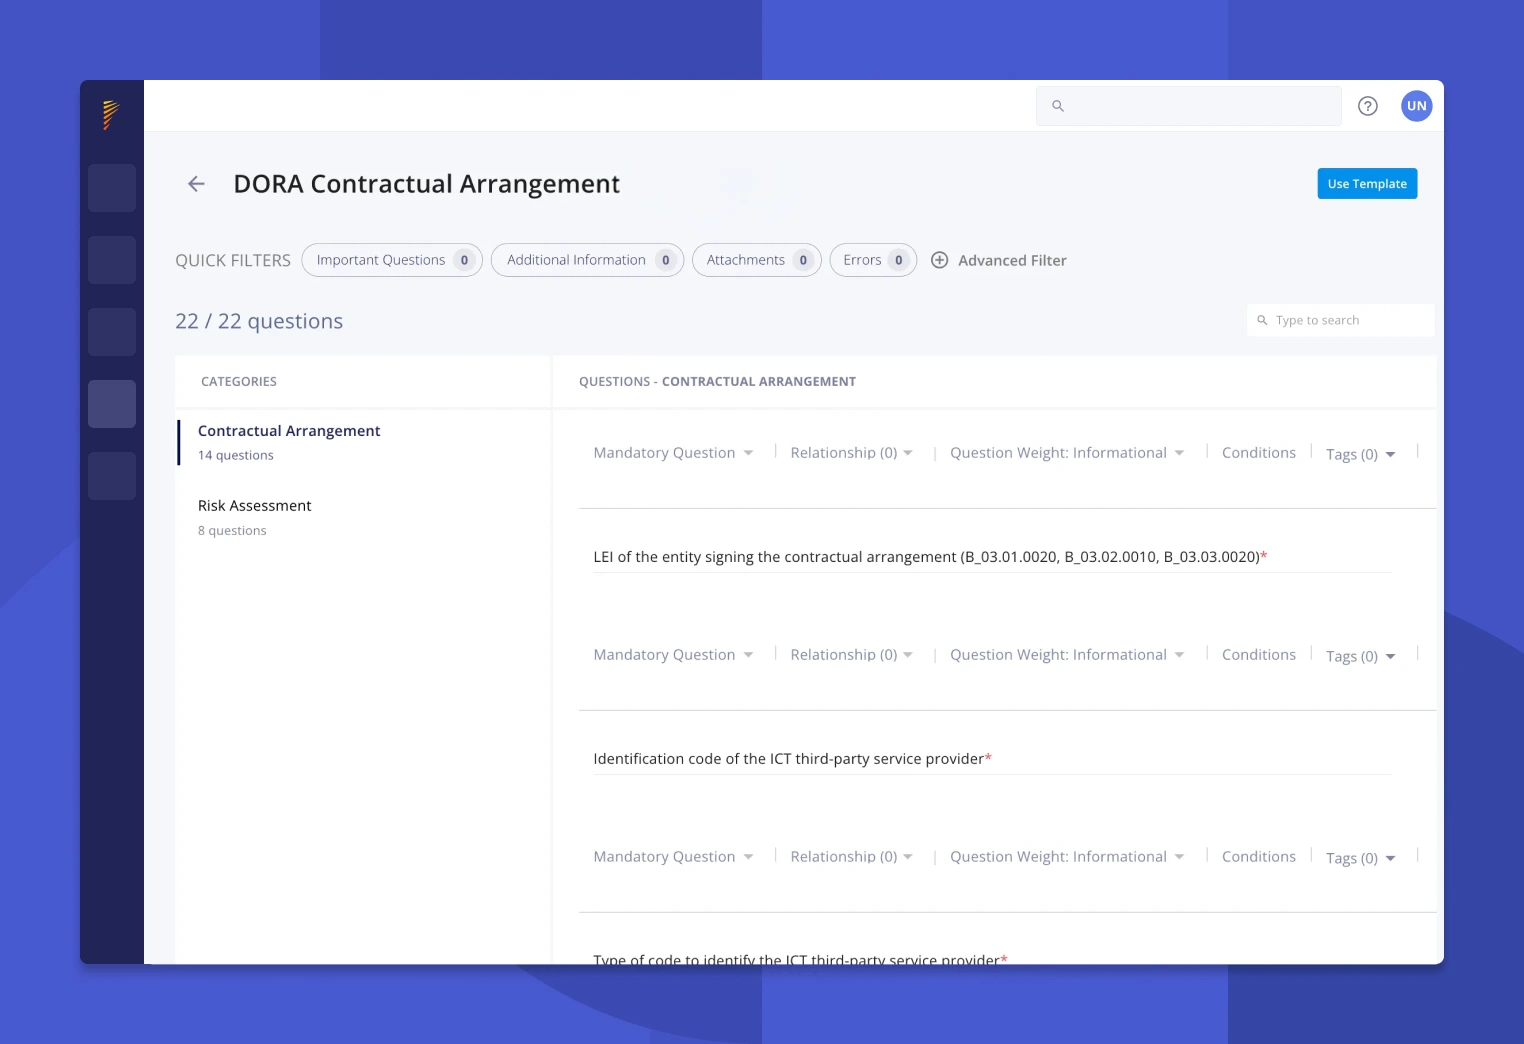The height and width of the screenshot is (1044, 1524).
Task: Enable the Attachments quick filter
Action: pyautogui.click(x=756, y=259)
